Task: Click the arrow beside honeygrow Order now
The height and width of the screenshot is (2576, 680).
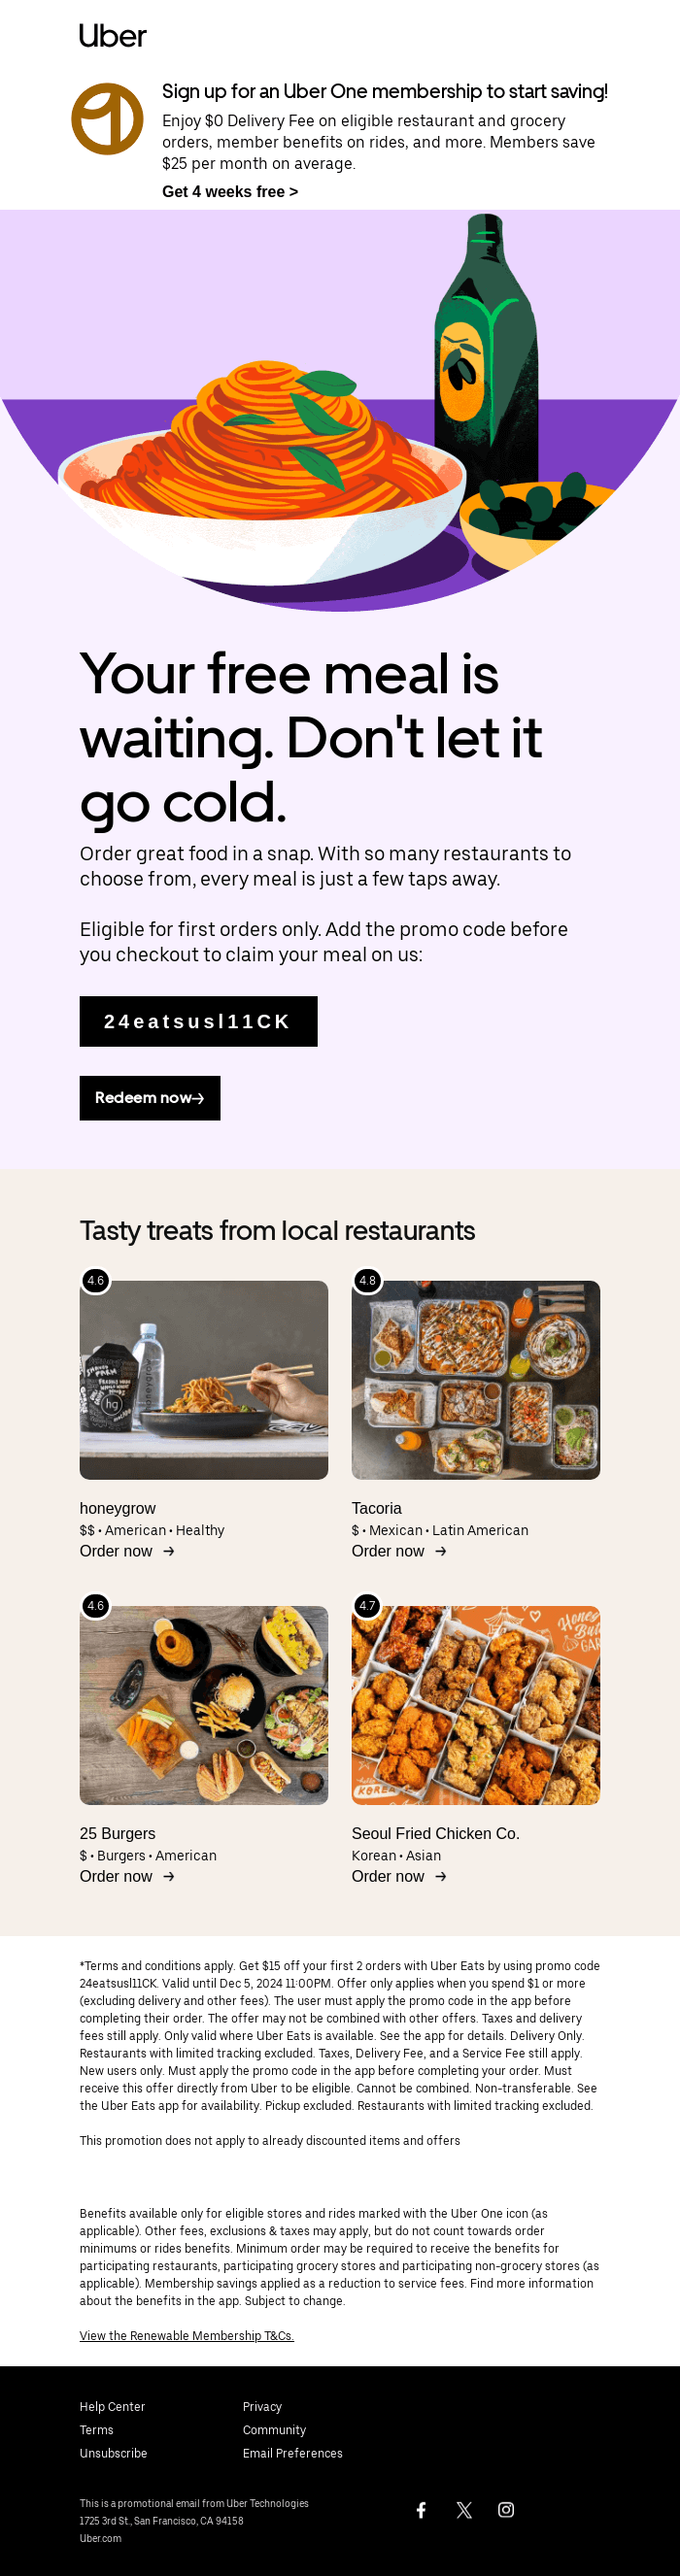Action: point(169,1551)
